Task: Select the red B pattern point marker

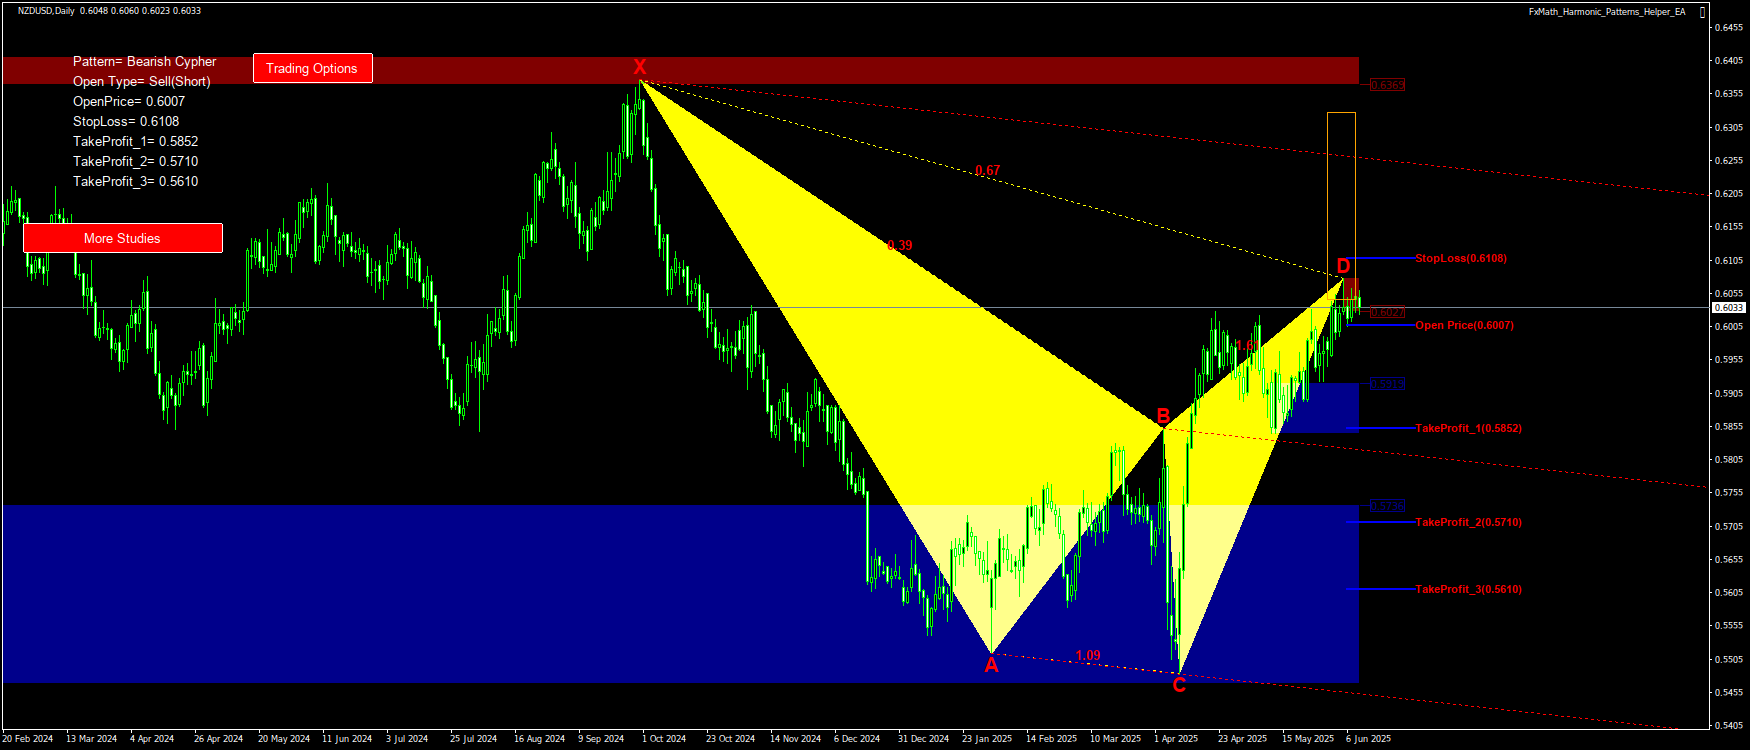Action: pyautogui.click(x=1163, y=416)
